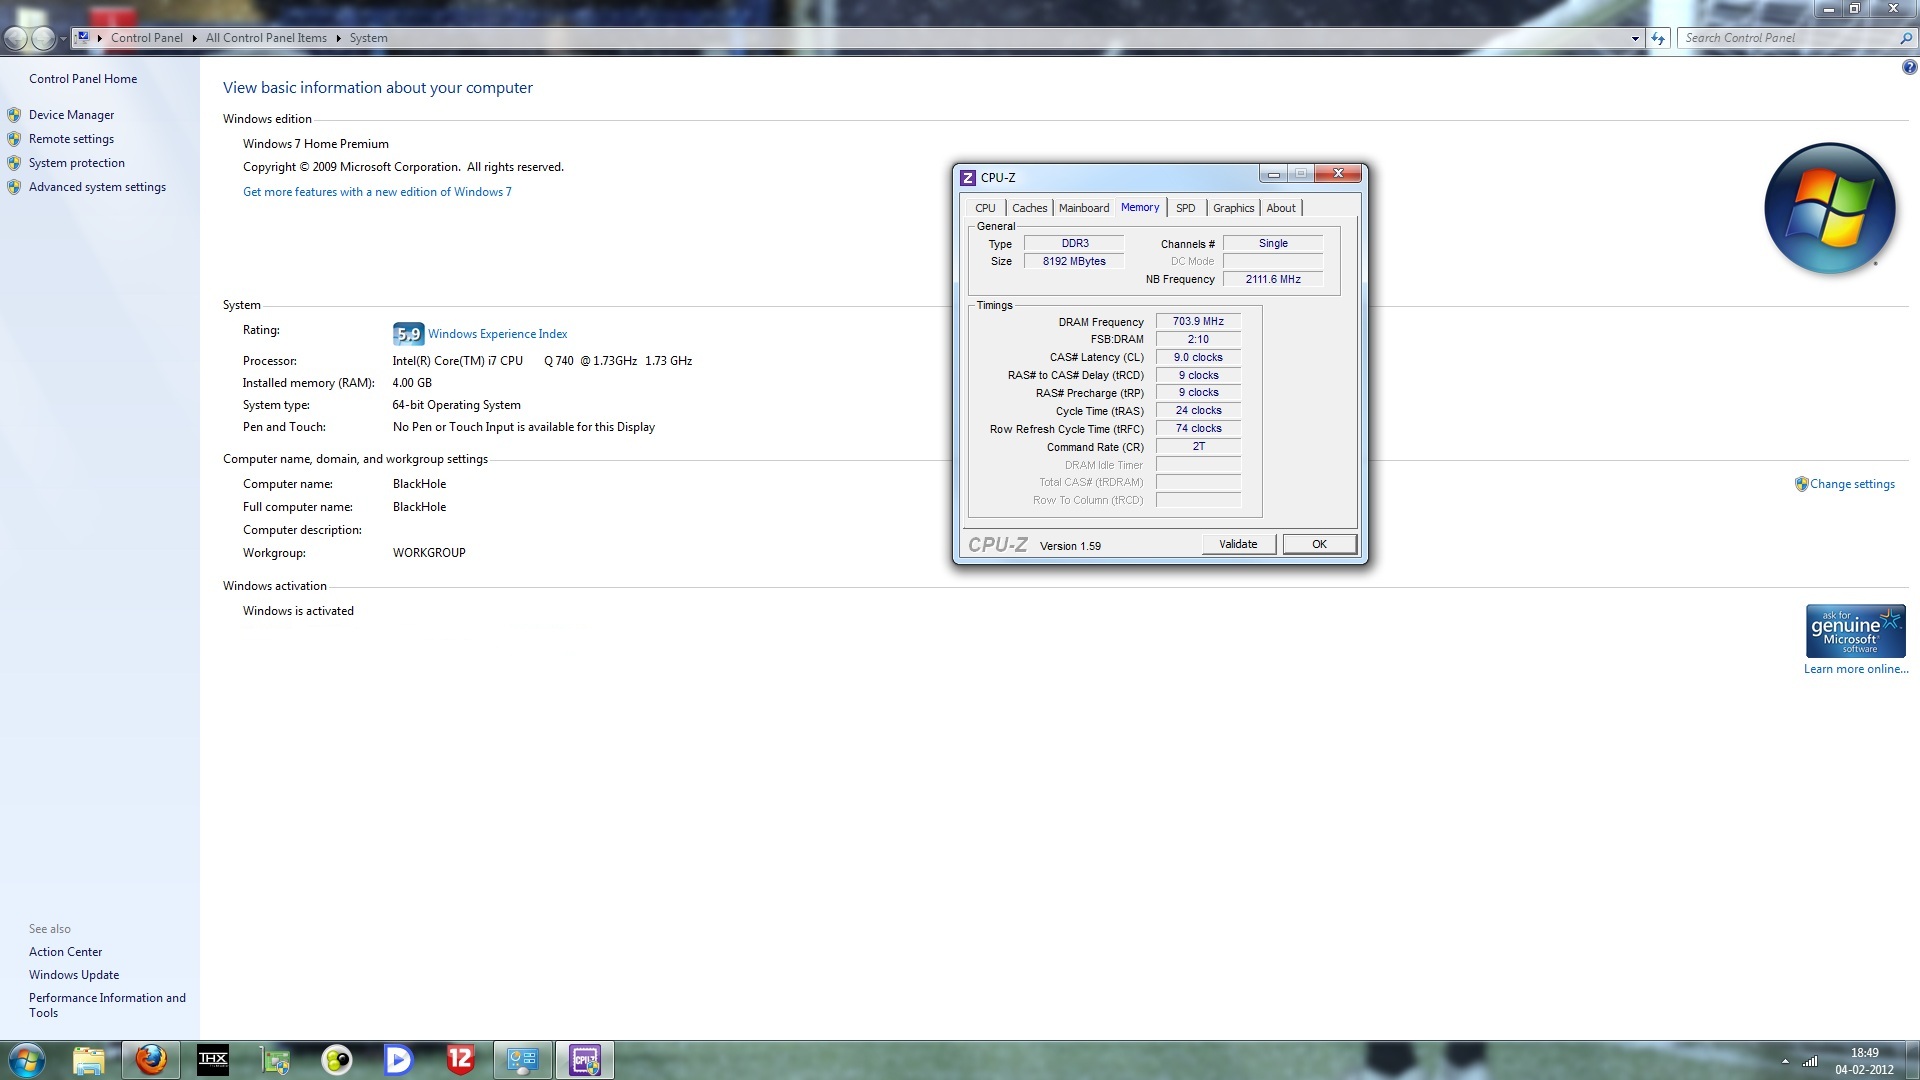Open System protection
Image resolution: width=1920 pixels, height=1080 pixels.
pos(77,163)
